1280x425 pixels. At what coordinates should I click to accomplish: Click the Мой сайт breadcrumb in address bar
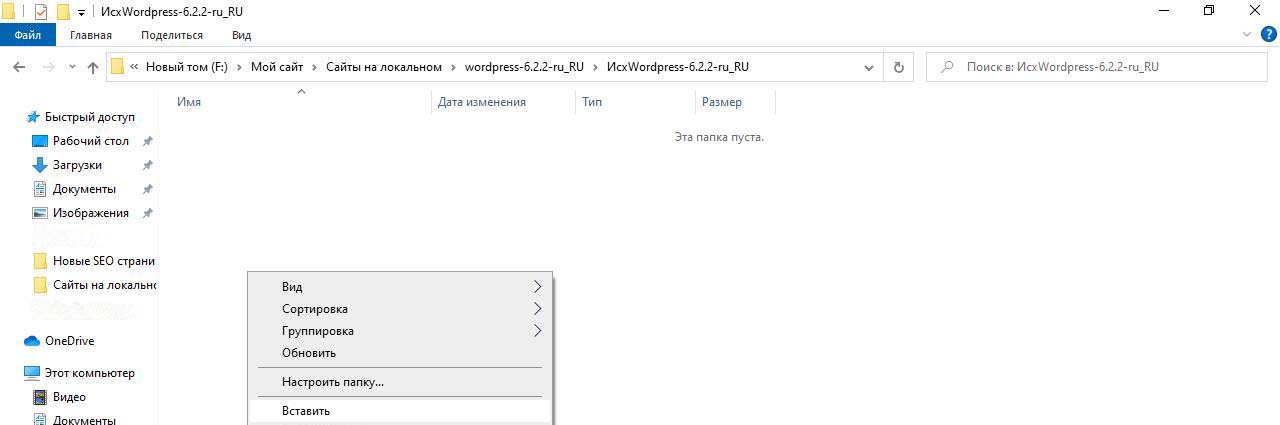point(277,67)
